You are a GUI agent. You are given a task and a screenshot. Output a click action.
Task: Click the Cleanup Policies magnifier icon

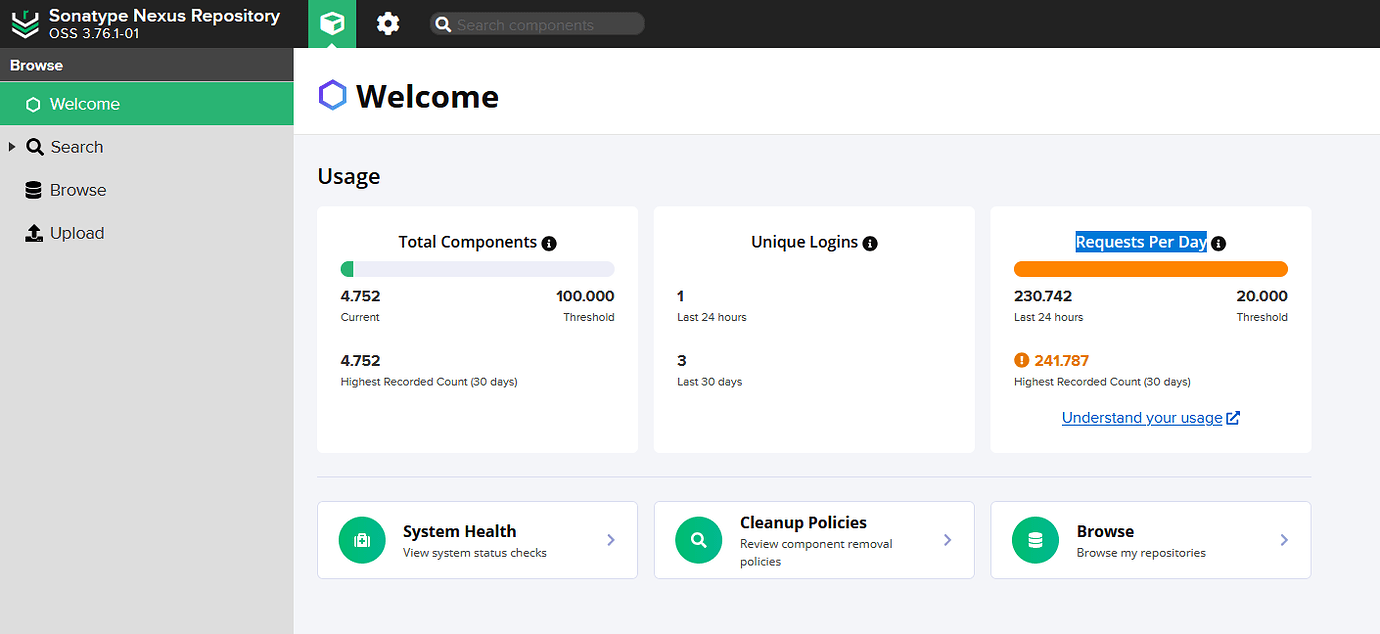click(x=699, y=540)
